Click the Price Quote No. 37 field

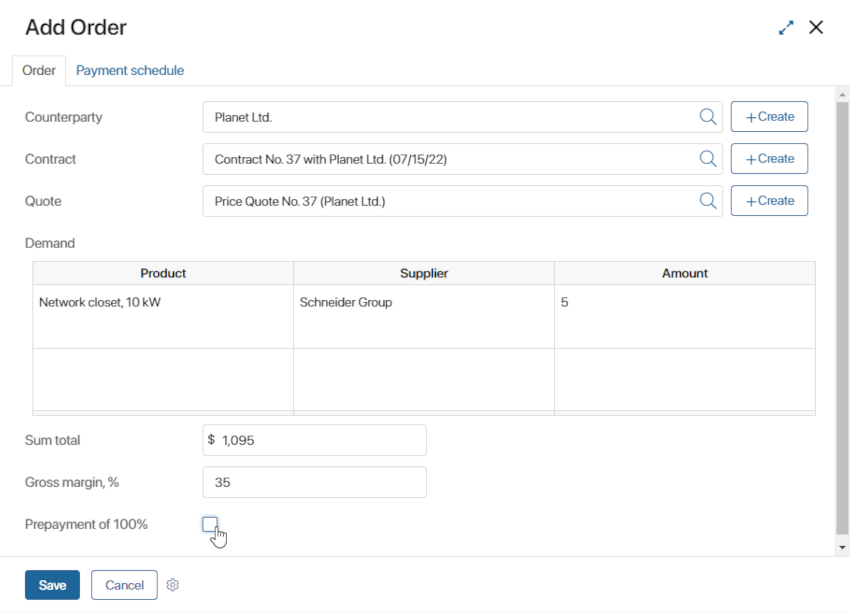coord(462,201)
